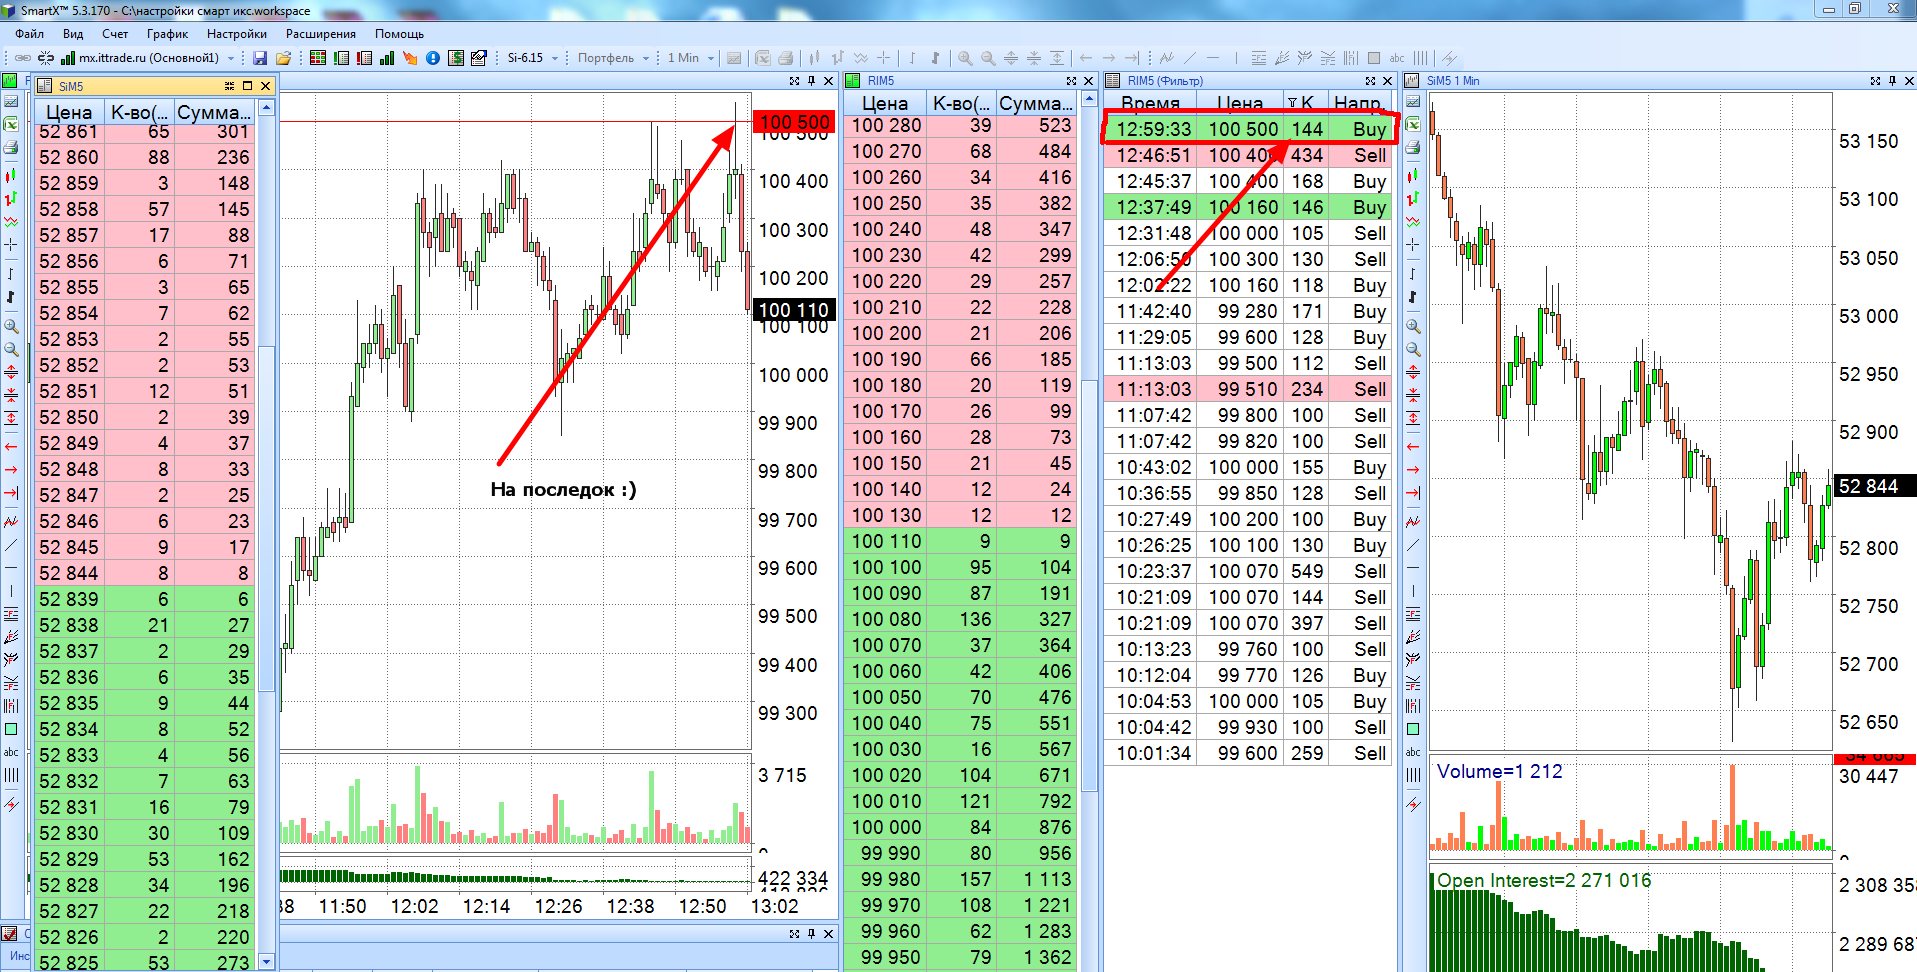The image size is (1917, 972).
Task: Click the abc text label tool in the left sidebar
Action: pyautogui.click(x=11, y=752)
